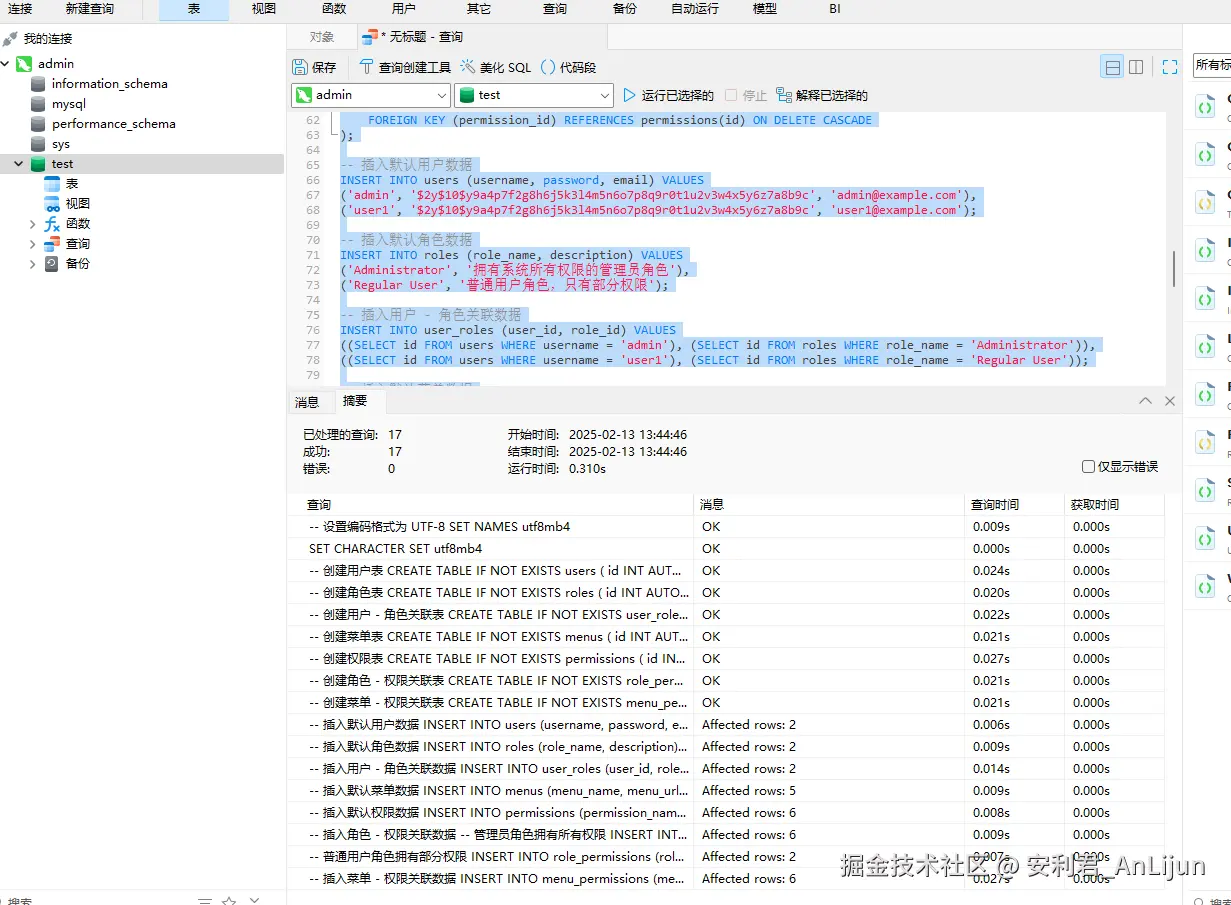Select the SET CHARACTER SET utf8mb4 row

point(726,549)
